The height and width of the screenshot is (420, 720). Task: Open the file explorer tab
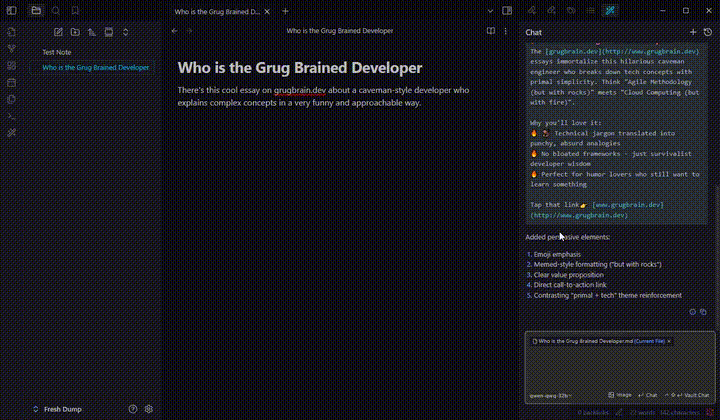[x=36, y=11]
